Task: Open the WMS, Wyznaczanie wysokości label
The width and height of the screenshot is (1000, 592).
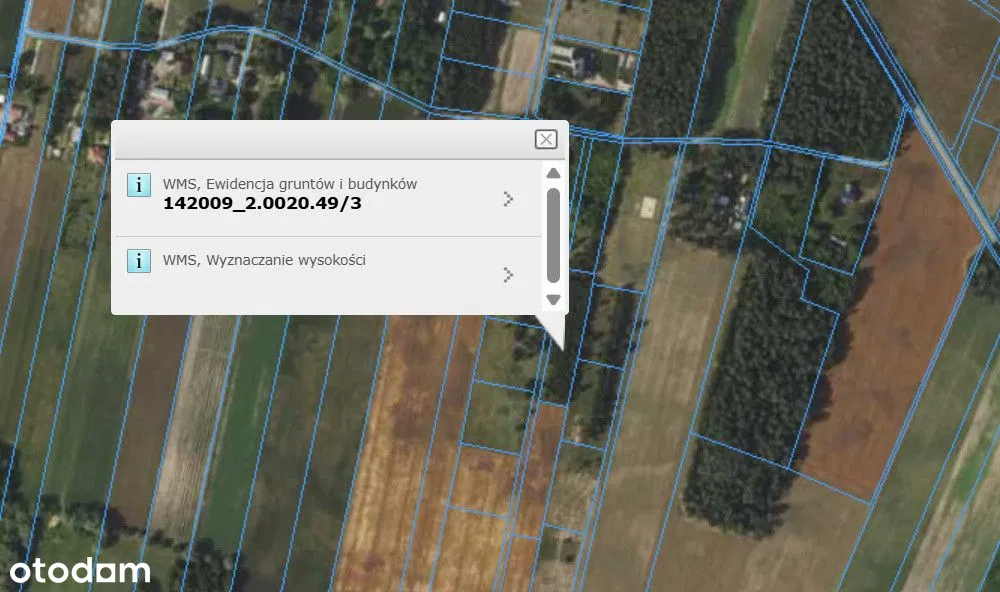Action: [x=264, y=260]
